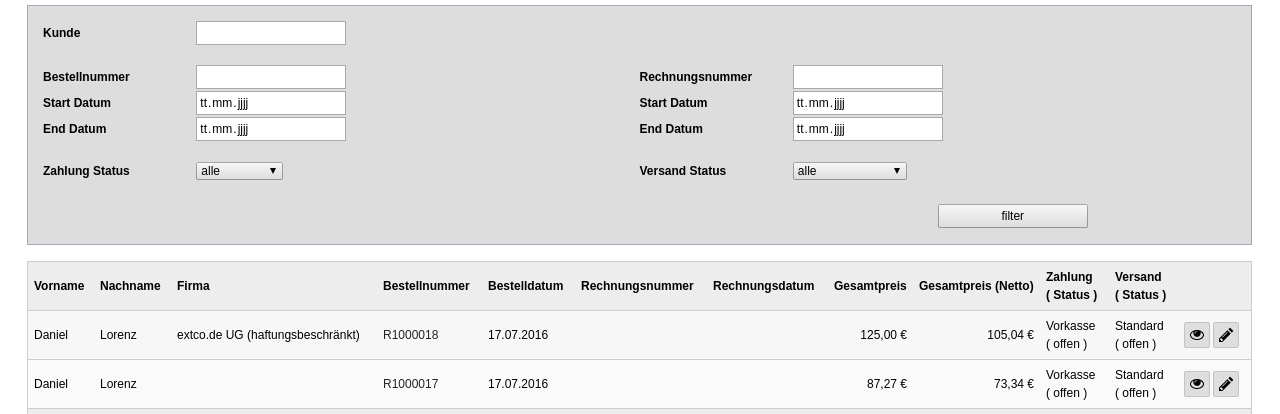This screenshot has width=1280, height=414.
Task: View order R1000018 with eye icon
Action: 1196,335
